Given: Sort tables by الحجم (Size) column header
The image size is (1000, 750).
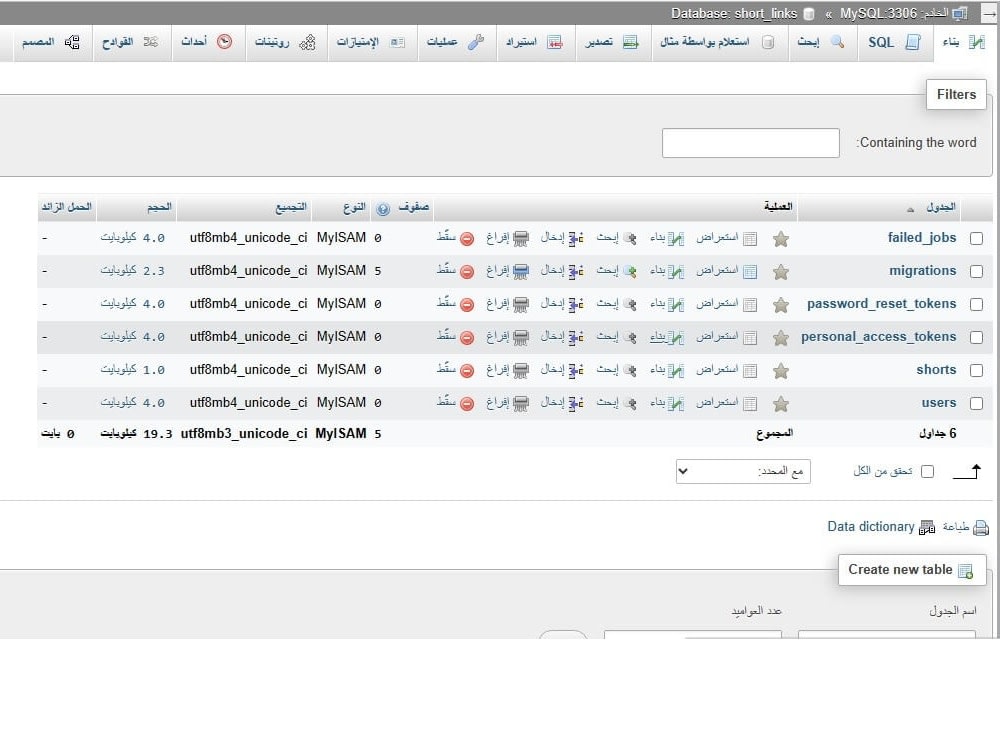Looking at the screenshot, I should tap(159, 207).
